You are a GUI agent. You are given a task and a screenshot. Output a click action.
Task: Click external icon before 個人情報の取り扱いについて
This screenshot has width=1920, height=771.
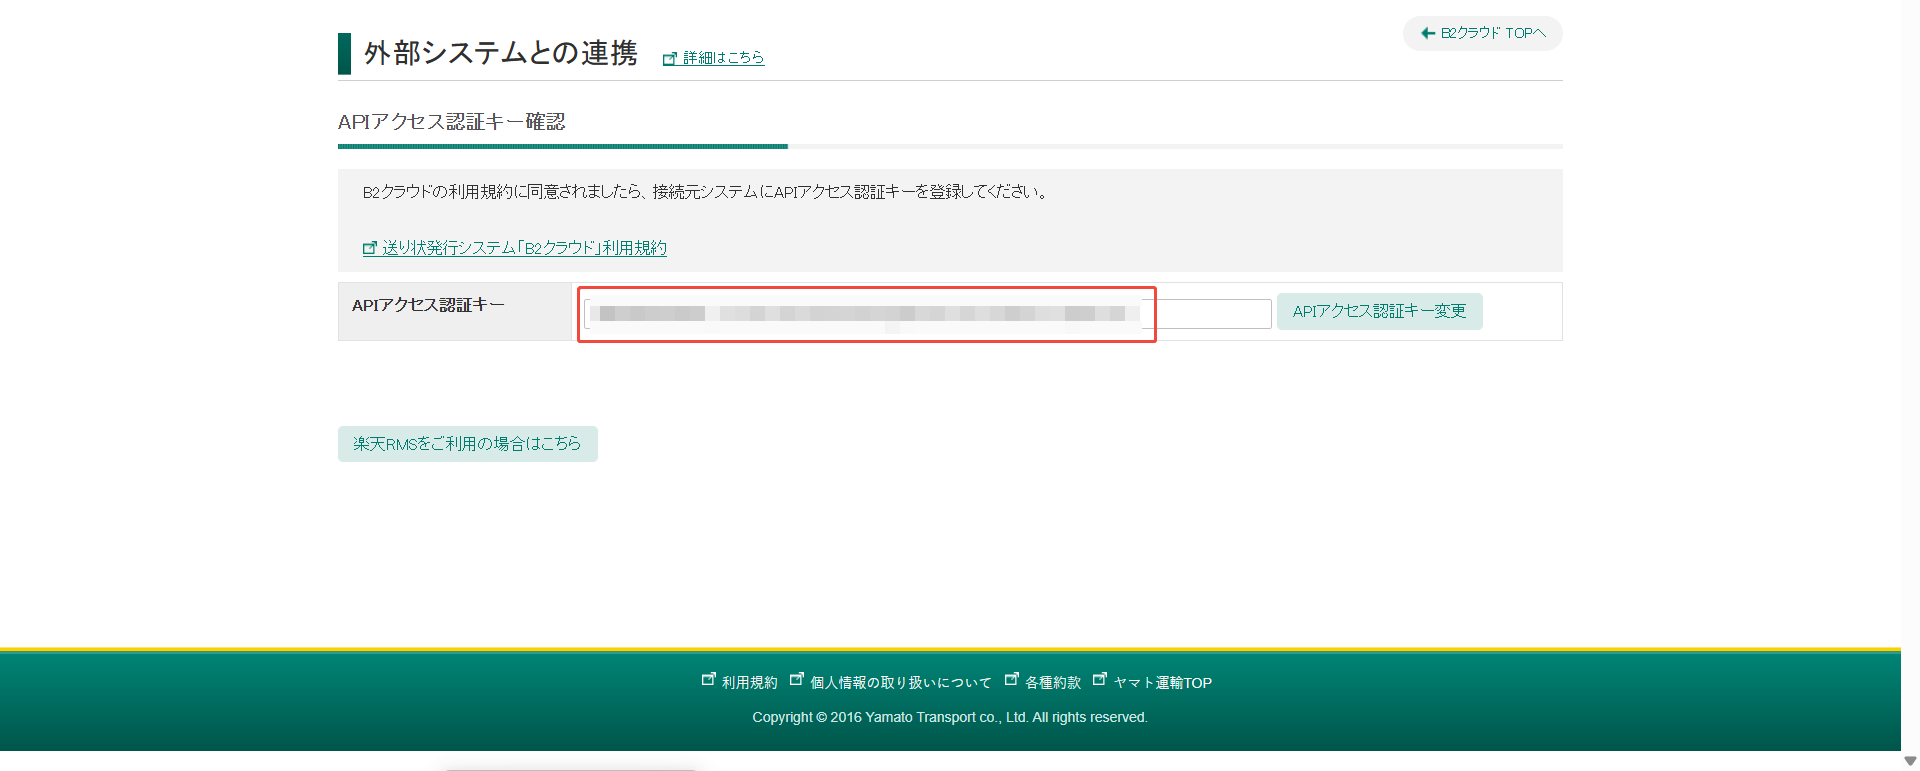pyautogui.click(x=797, y=679)
